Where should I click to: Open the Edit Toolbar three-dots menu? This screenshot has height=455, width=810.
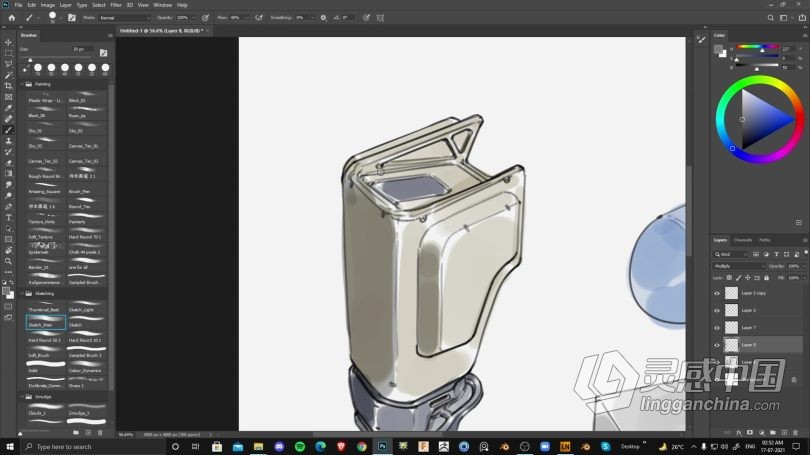(8, 272)
